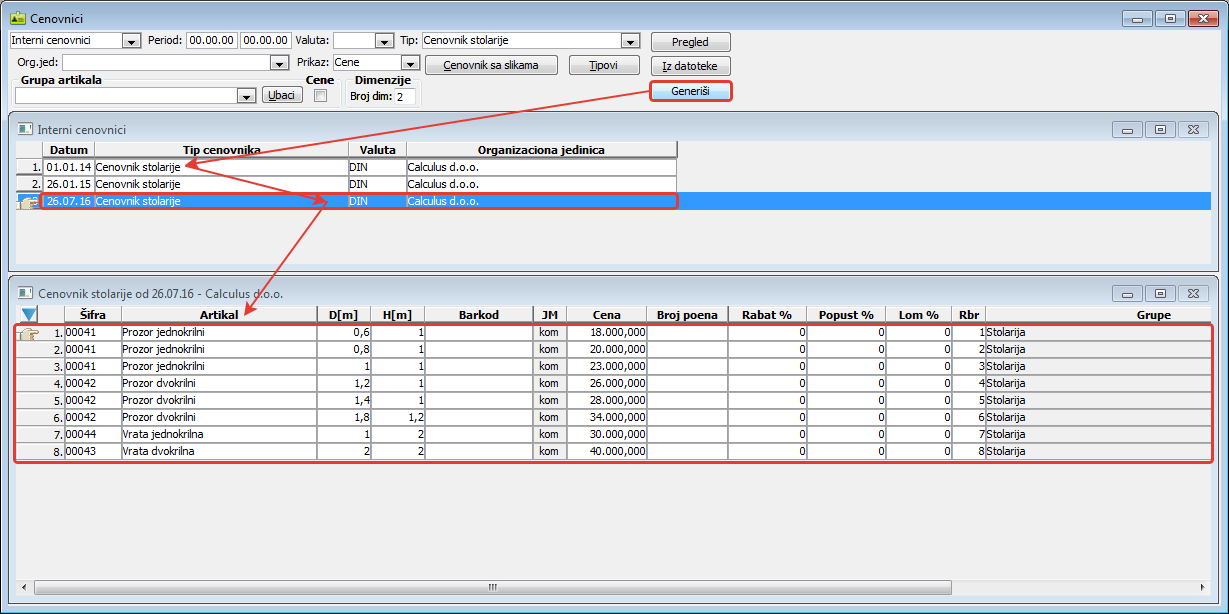Click the Cena column header
This screenshot has height=614, width=1229.
pyautogui.click(x=606, y=315)
